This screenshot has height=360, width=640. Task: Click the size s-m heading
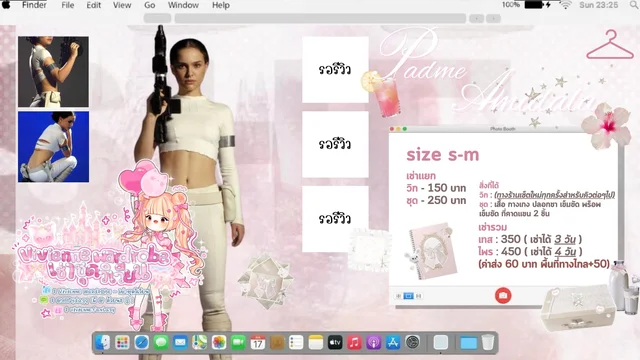(442, 155)
